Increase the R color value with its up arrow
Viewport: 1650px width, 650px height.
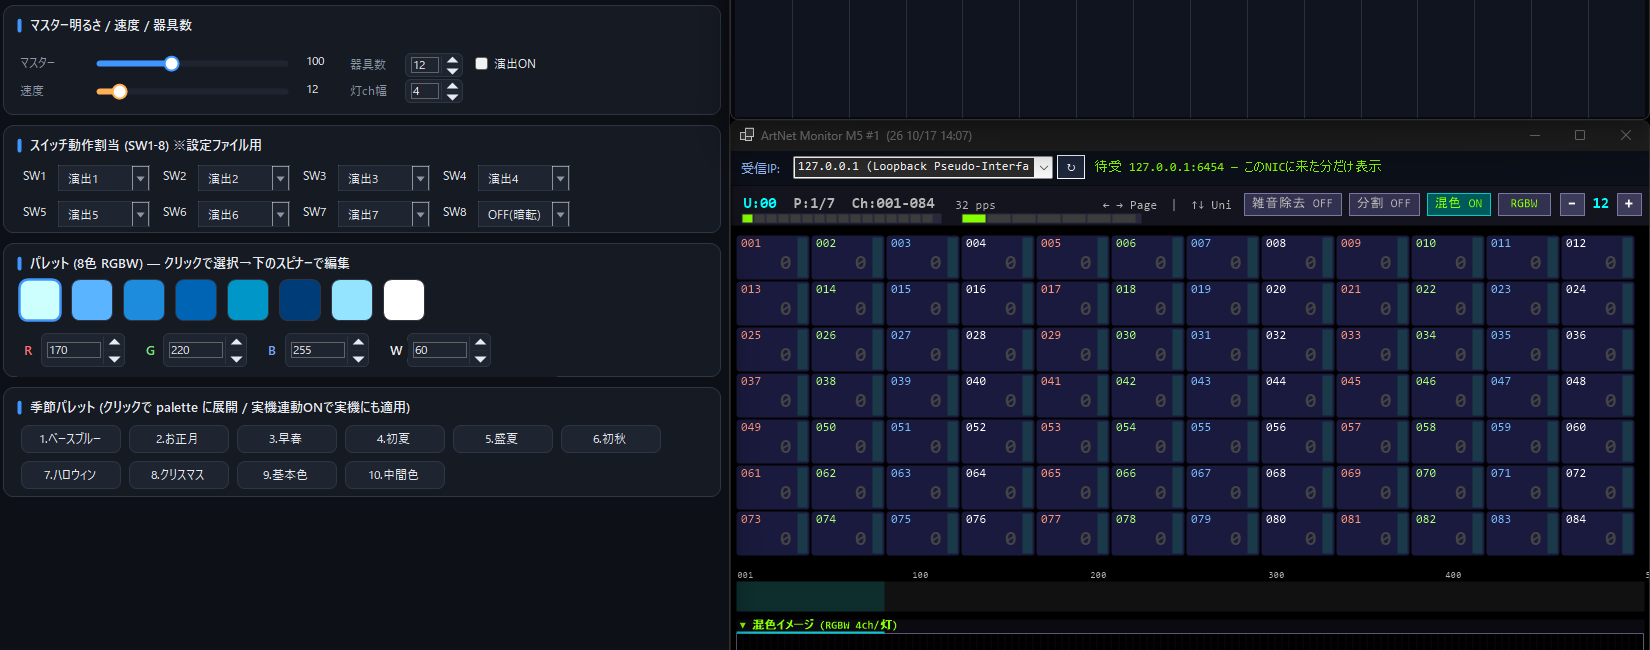(114, 343)
